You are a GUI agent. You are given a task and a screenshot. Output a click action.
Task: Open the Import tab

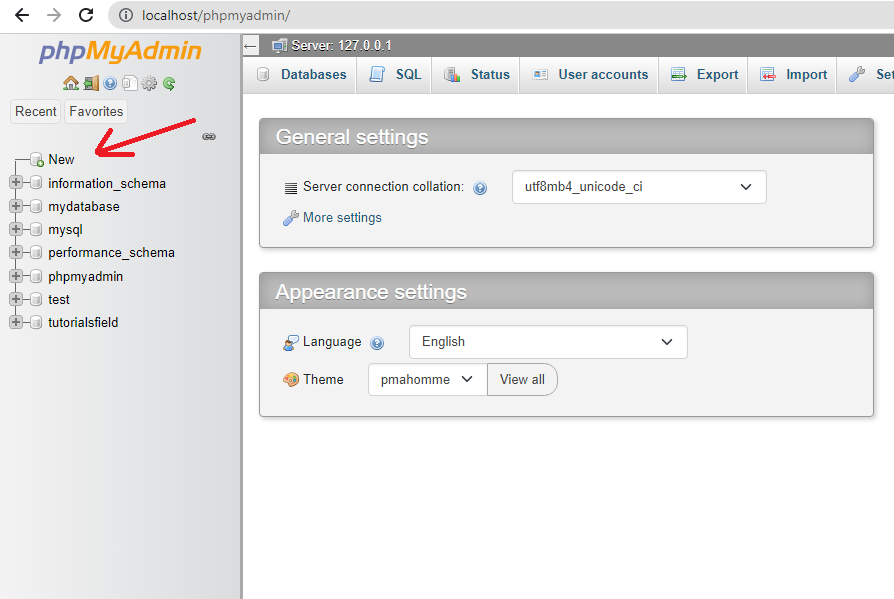tap(793, 75)
